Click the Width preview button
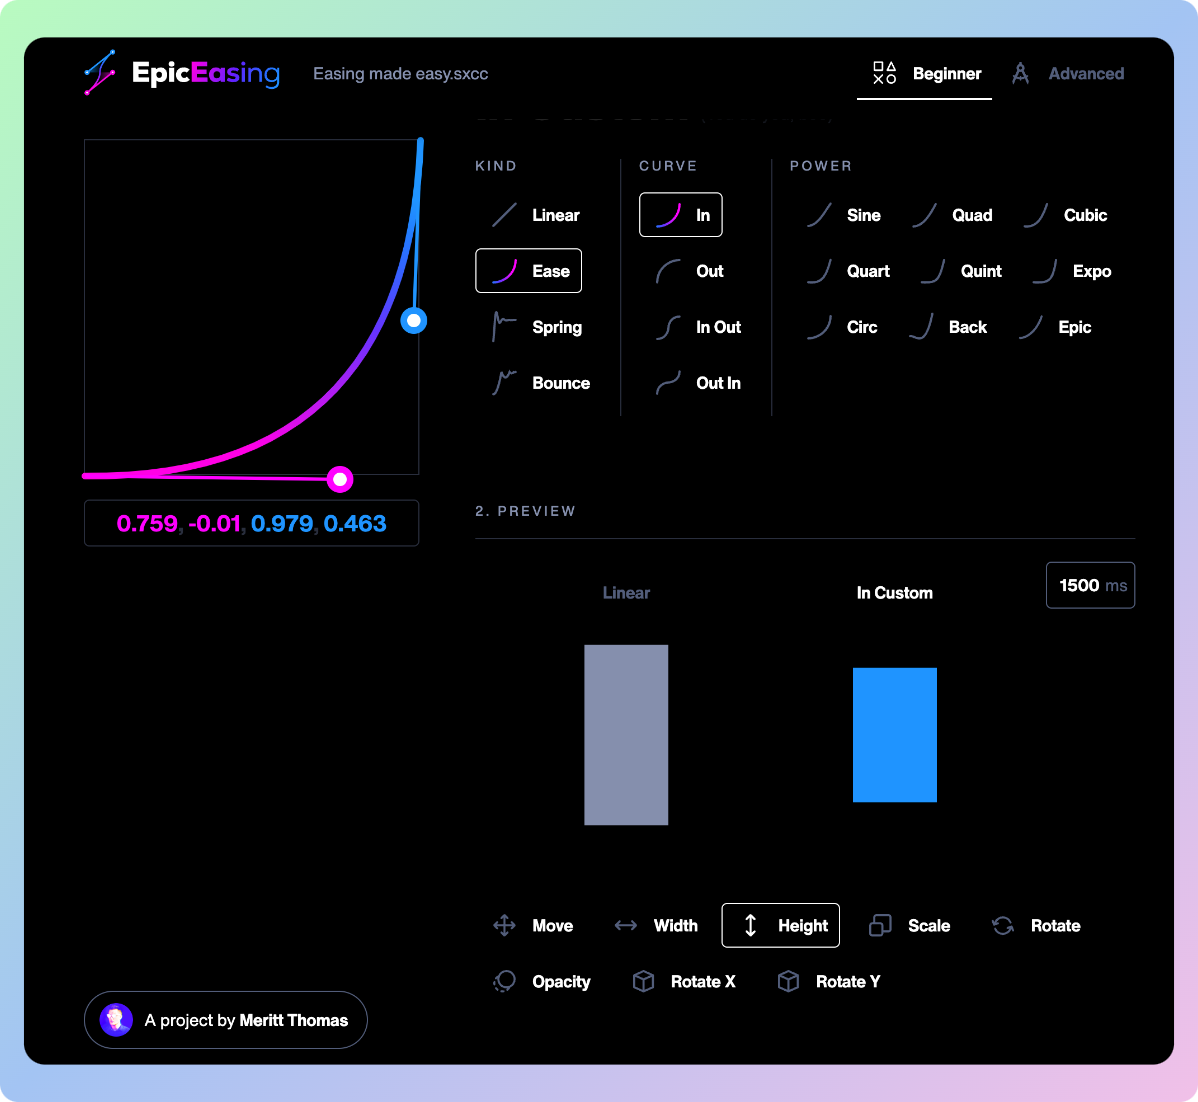The height and width of the screenshot is (1102, 1198). point(656,926)
